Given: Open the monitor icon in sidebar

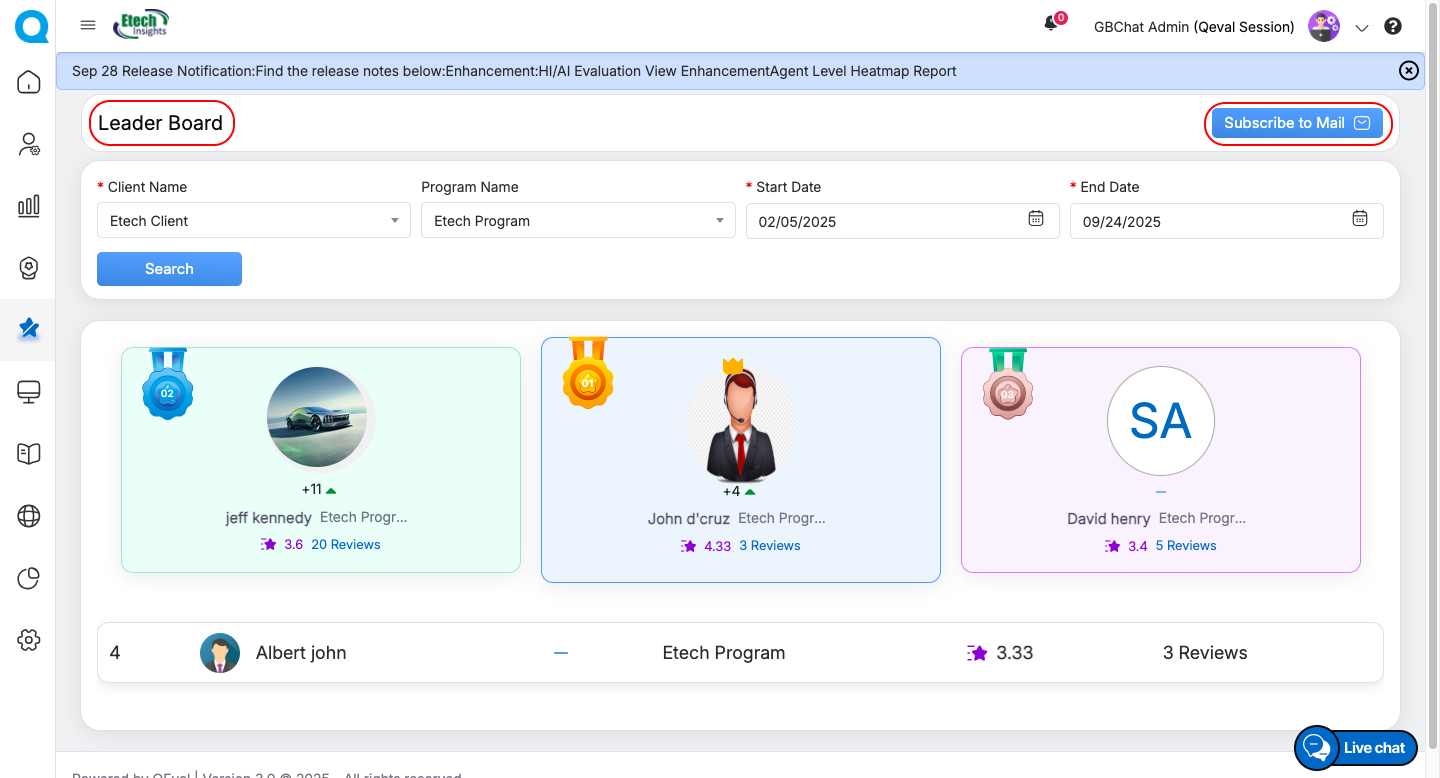Looking at the screenshot, I should point(29,392).
